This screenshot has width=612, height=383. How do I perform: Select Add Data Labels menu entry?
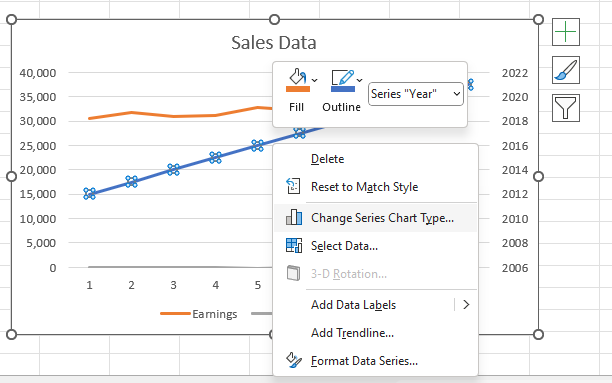[x=353, y=305]
